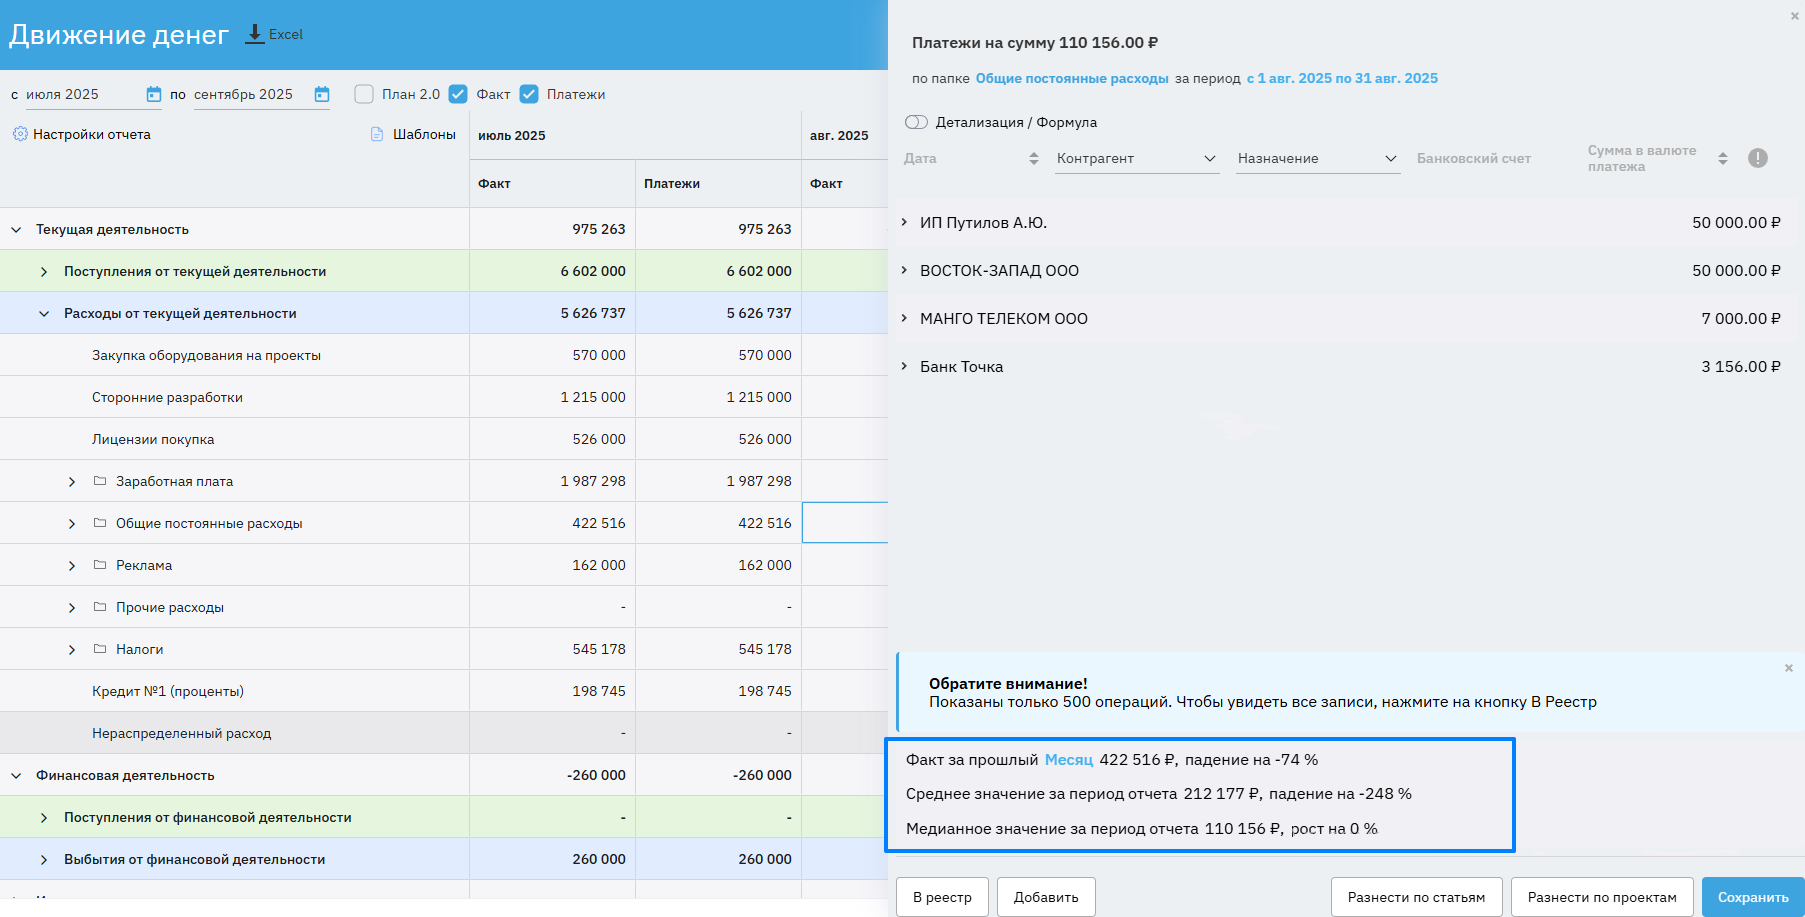Toggle the Детализация / Формула switch
1805x917 pixels.
[x=916, y=122]
